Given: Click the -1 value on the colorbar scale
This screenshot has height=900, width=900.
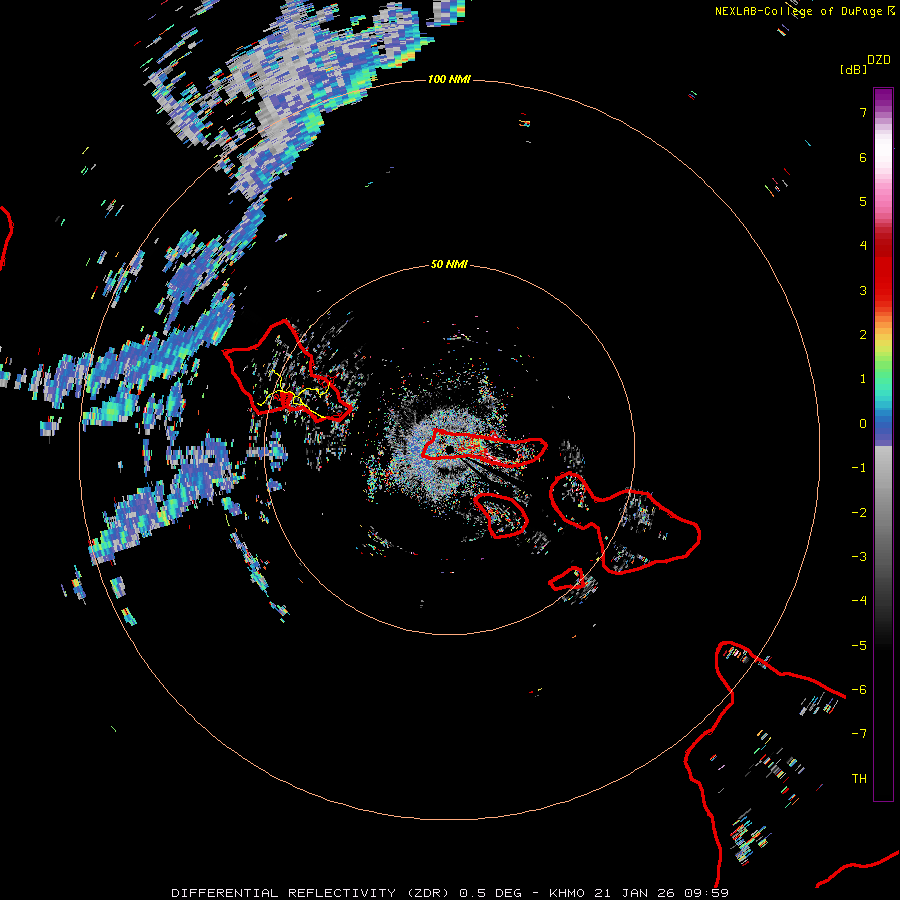Looking at the screenshot, I should [x=859, y=468].
